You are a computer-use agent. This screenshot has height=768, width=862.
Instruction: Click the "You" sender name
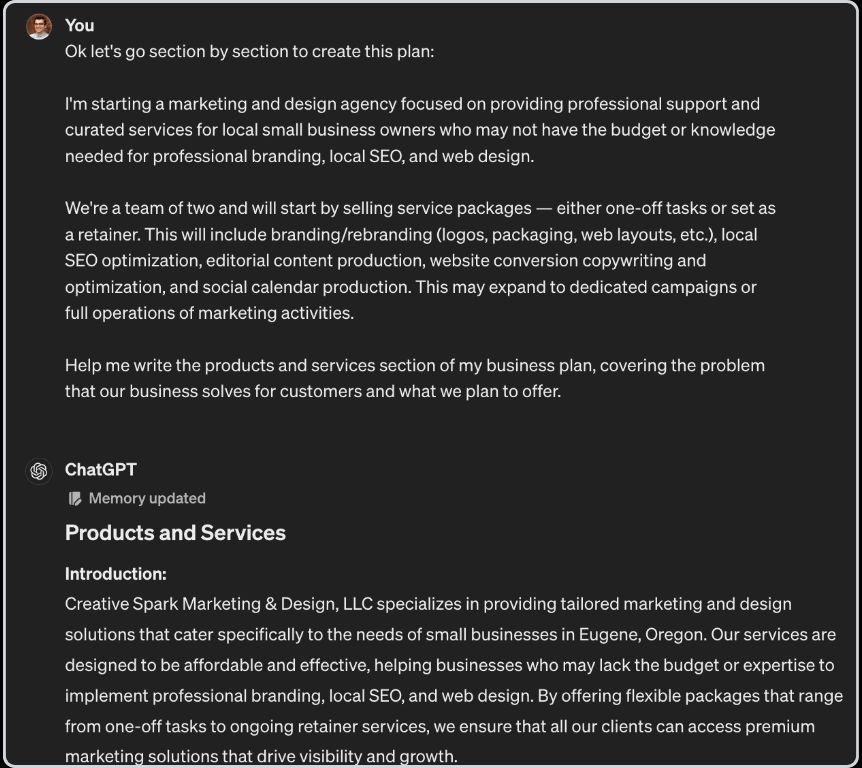coord(79,25)
